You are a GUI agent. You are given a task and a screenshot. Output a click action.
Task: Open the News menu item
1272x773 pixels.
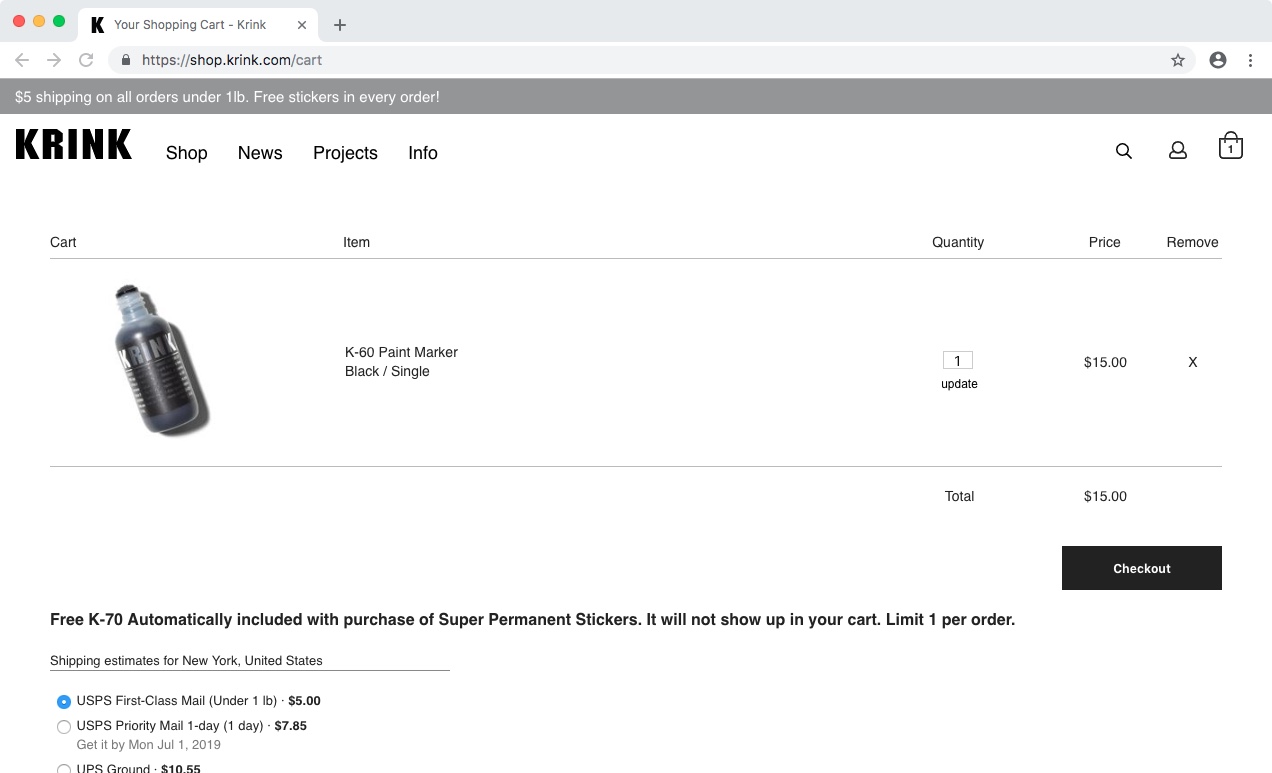[260, 153]
